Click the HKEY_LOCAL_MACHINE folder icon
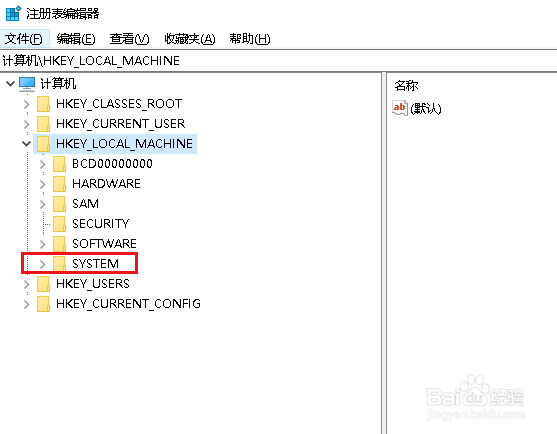This screenshot has height=434, width=557. tap(43, 144)
